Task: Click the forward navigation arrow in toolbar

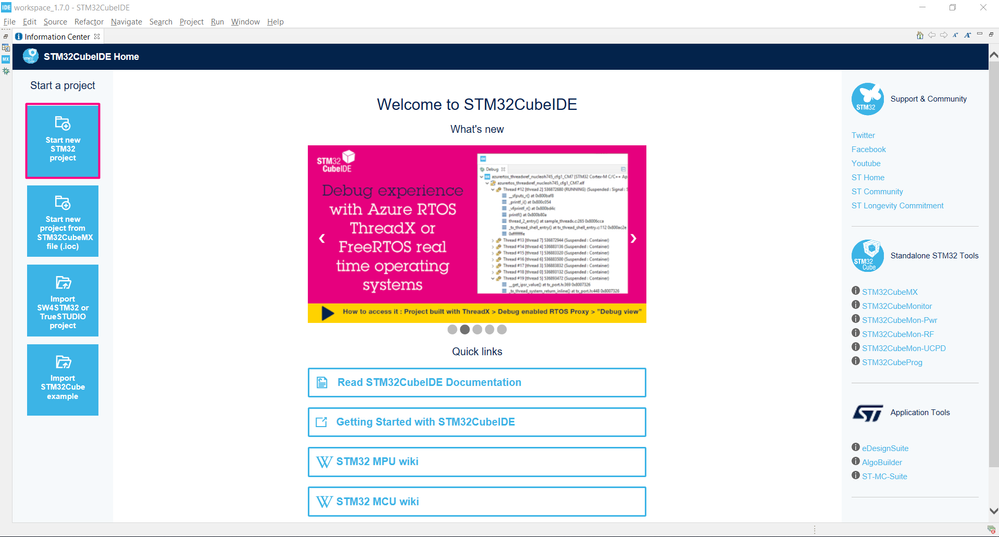Action: pyautogui.click(x=944, y=35)
